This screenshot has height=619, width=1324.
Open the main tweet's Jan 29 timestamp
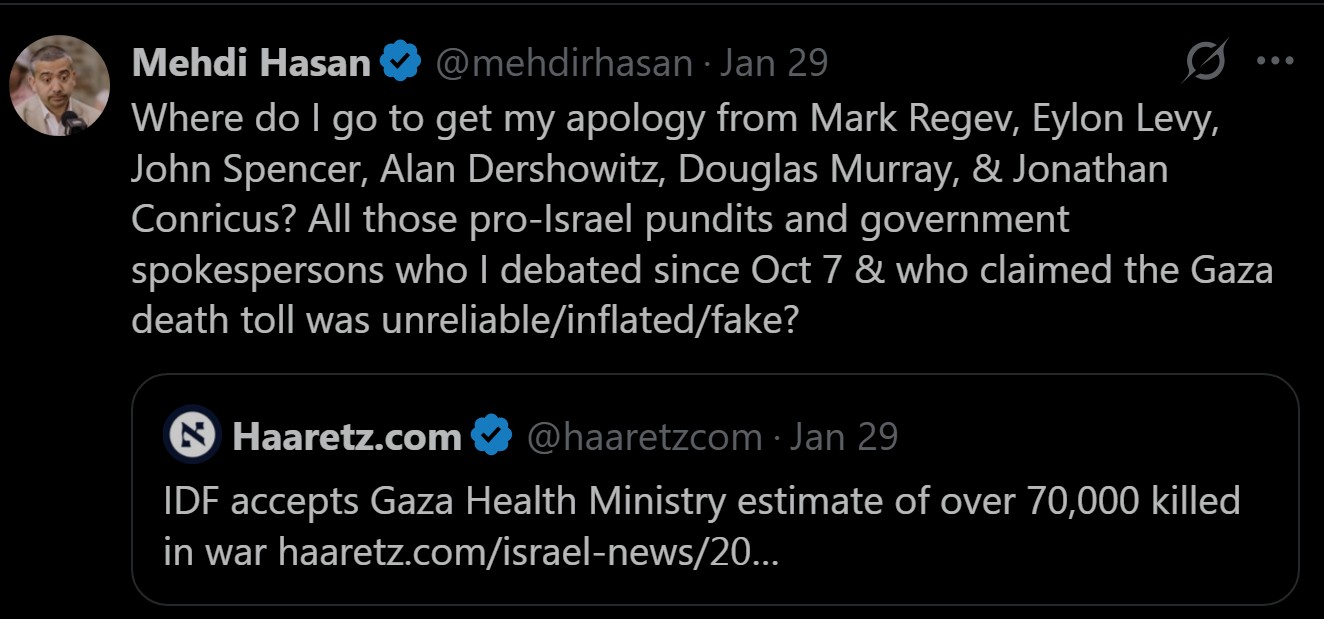[x=775, y=64]
